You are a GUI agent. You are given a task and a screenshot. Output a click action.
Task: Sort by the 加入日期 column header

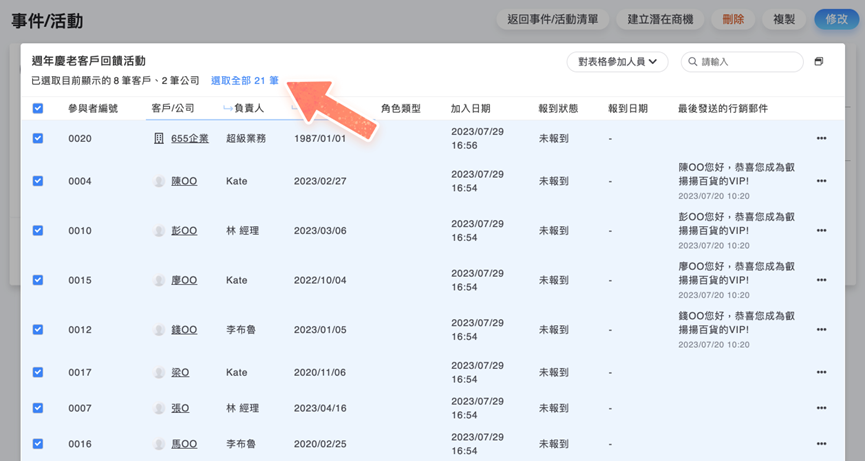(x=470, y=108)
